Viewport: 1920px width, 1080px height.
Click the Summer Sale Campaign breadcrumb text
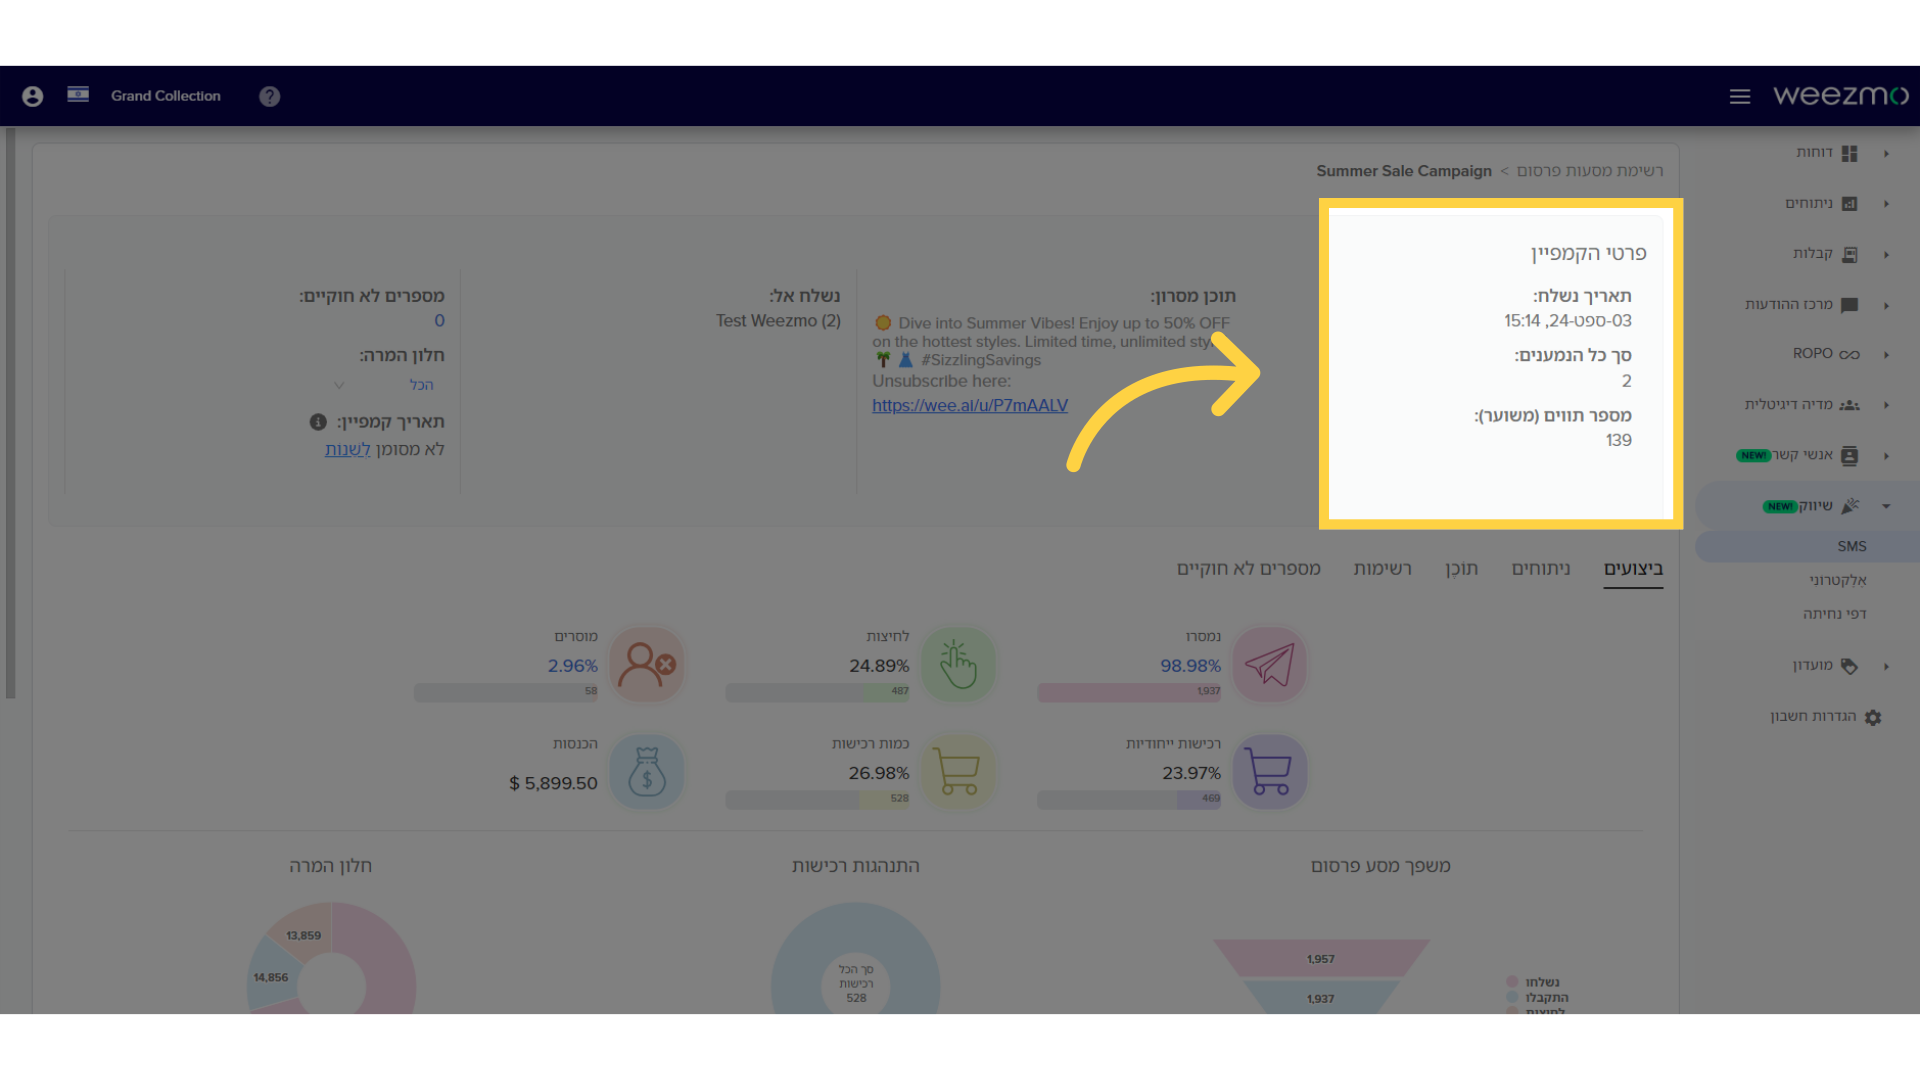(x=1404, y=171)
